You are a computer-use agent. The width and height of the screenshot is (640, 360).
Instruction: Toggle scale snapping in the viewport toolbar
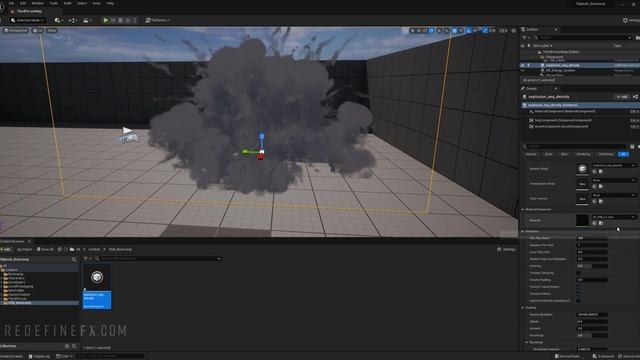click(x=485, y=31)
